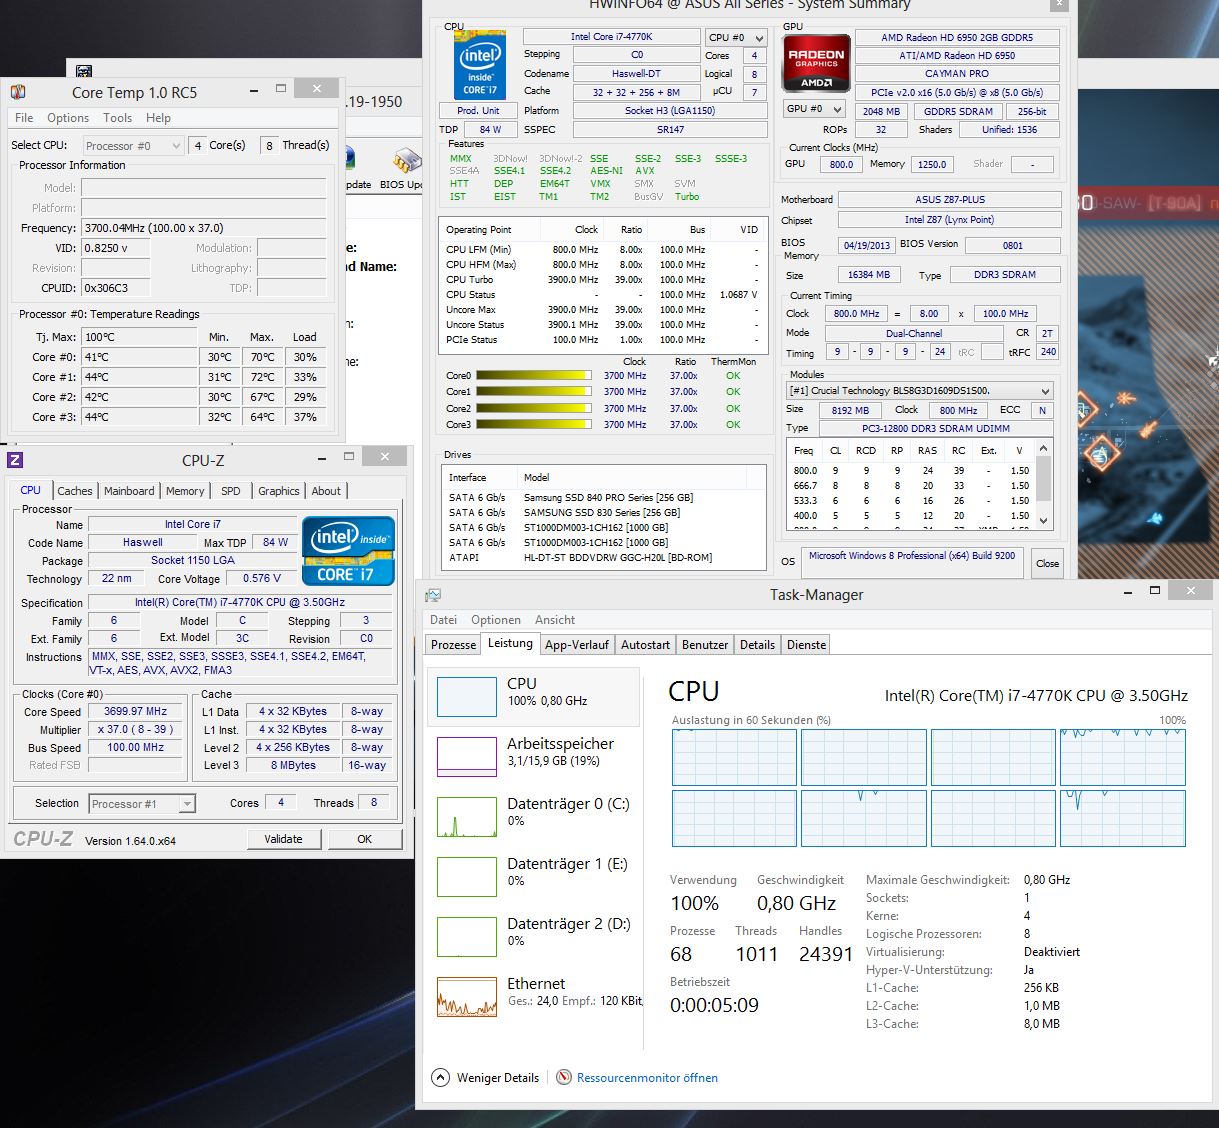
Task: Switch to the About tab in CPU-Z
Action: (326, 491)
